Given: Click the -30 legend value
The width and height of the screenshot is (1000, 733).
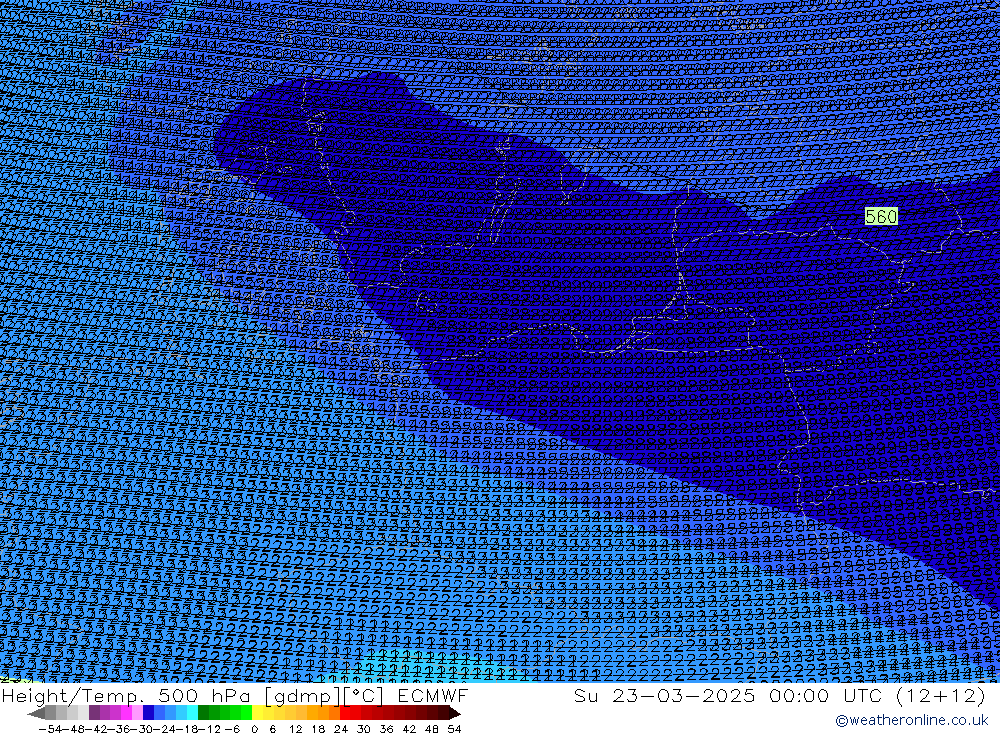Looking at the screenshot, I should [142, 729].
